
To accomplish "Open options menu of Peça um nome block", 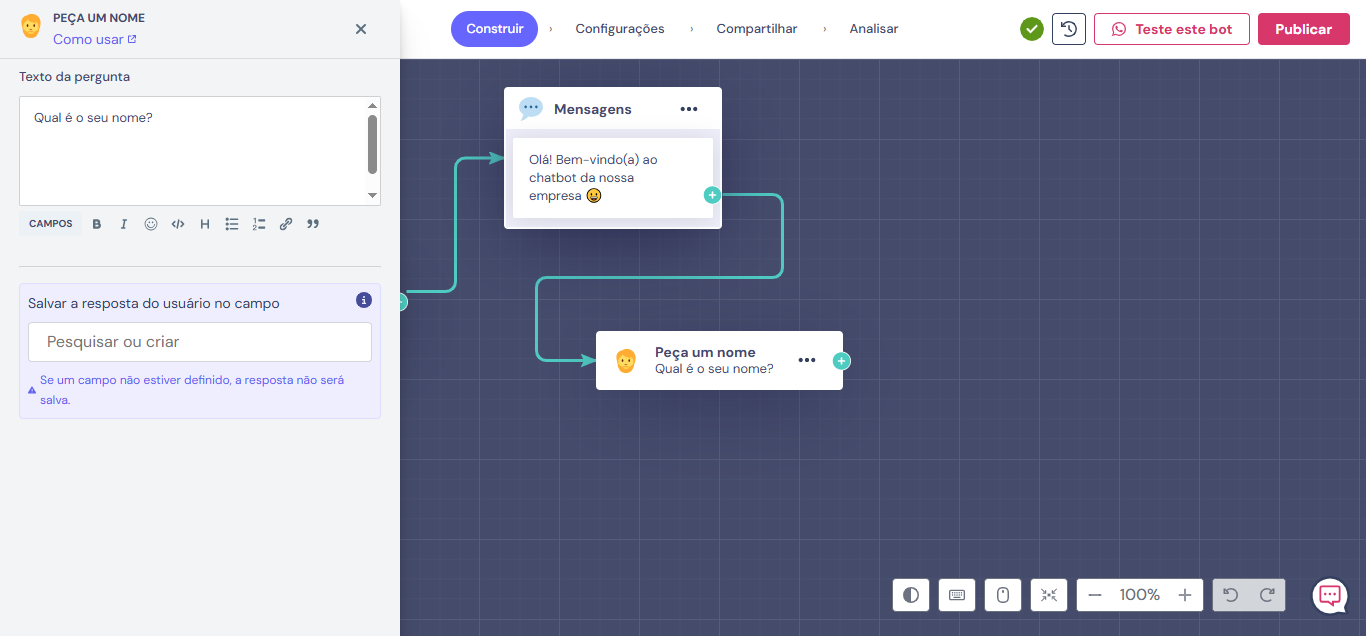I will pos(807,360).
